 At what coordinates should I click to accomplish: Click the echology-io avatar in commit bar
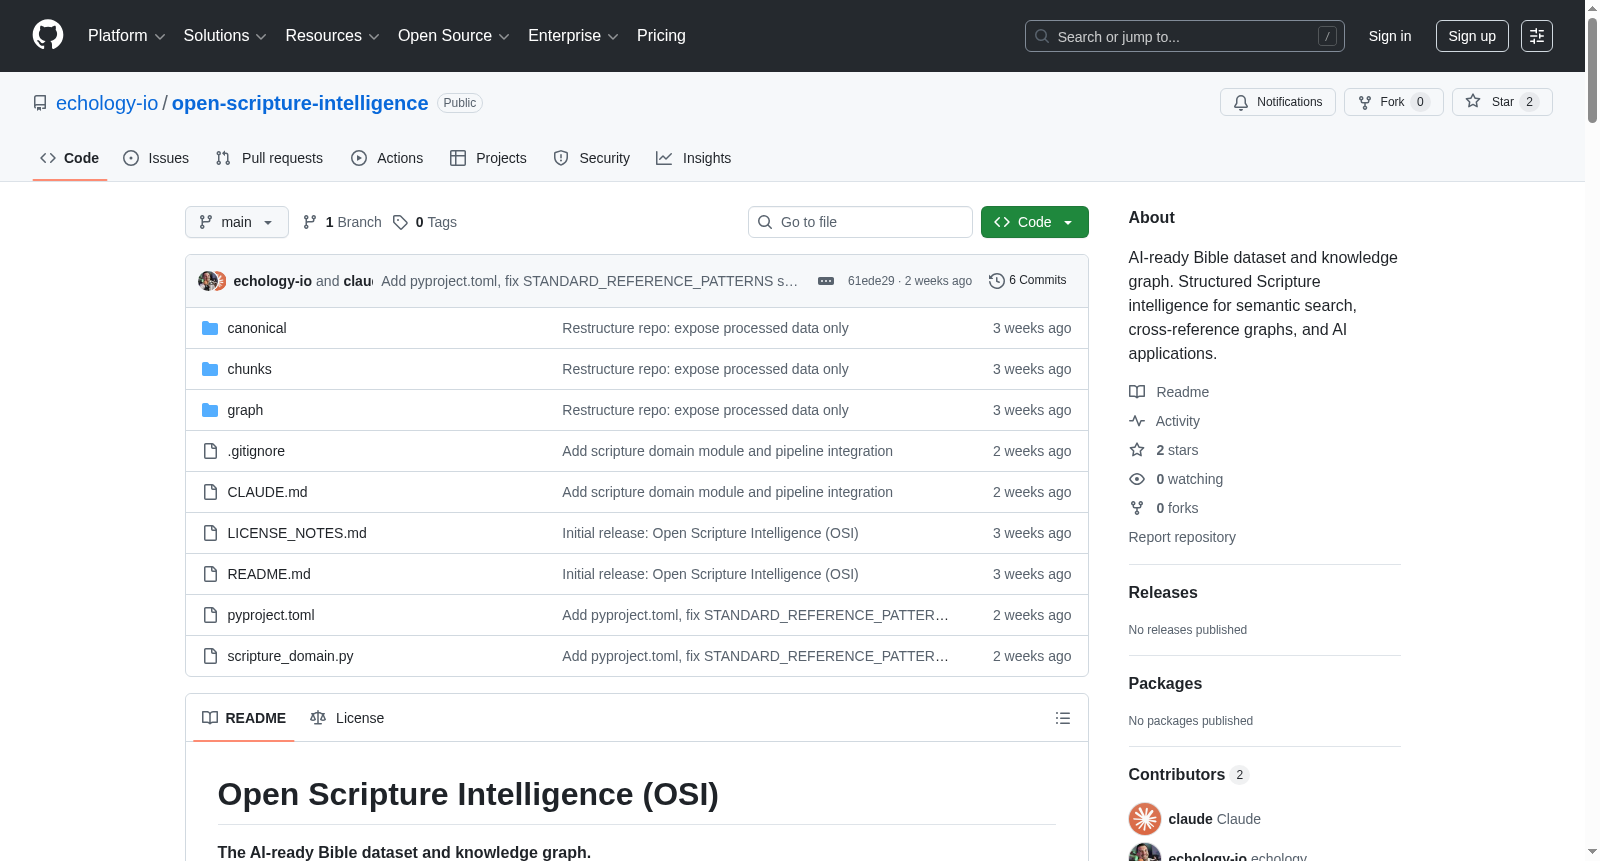coord(207,281)
